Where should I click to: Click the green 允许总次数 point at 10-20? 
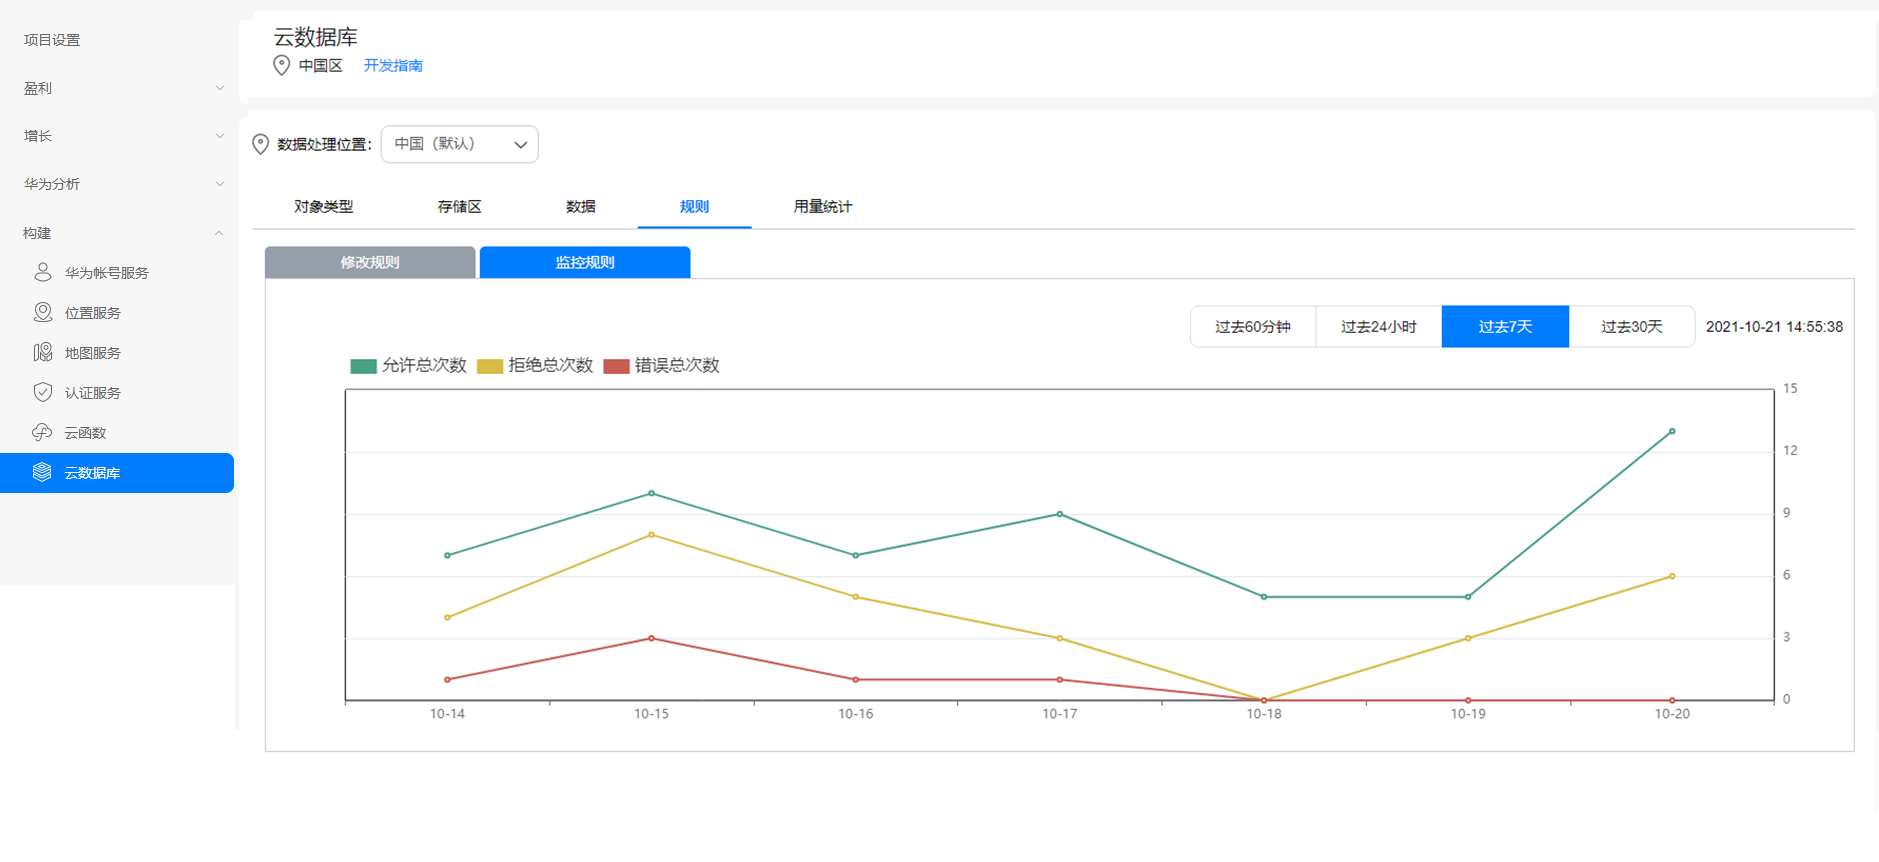click(x=1672, y=431)
